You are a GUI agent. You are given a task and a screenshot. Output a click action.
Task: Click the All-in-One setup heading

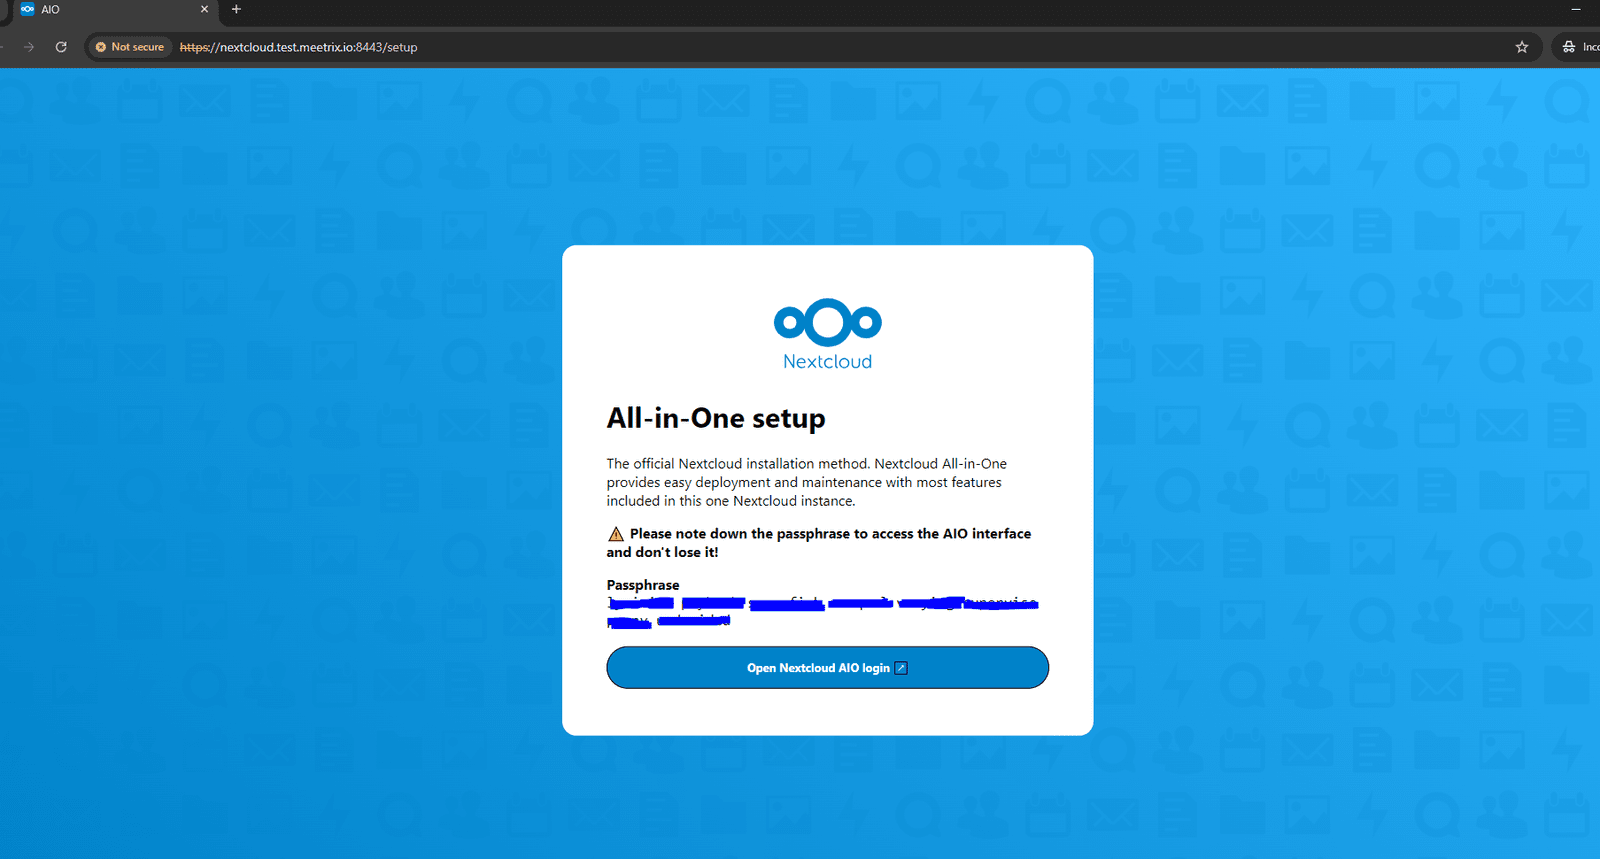click(716, 418)
